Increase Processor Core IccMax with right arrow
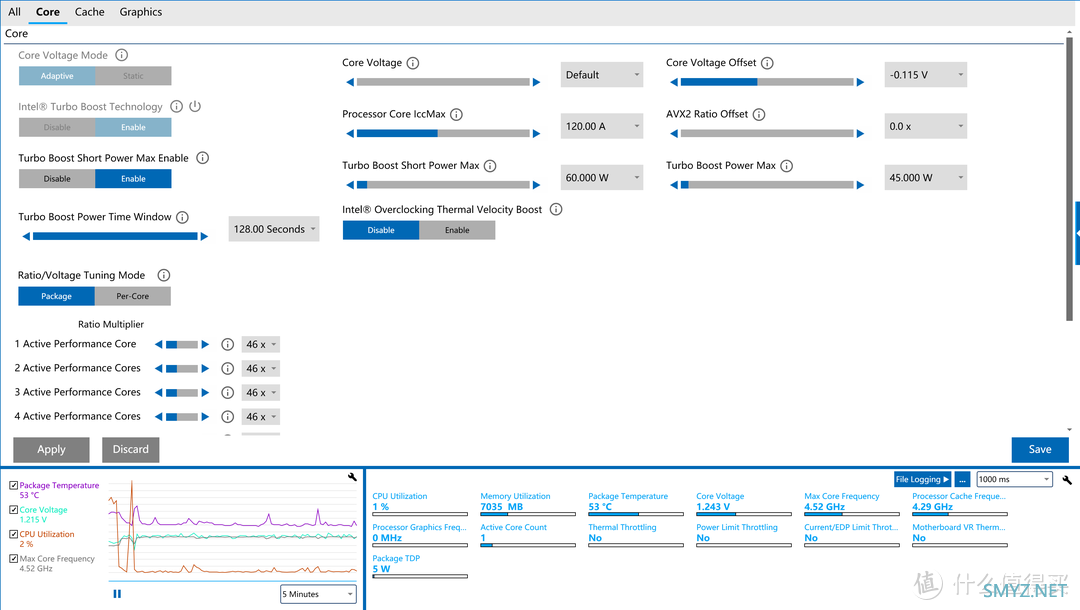The image size is (1080, 610). coord(537,134)
